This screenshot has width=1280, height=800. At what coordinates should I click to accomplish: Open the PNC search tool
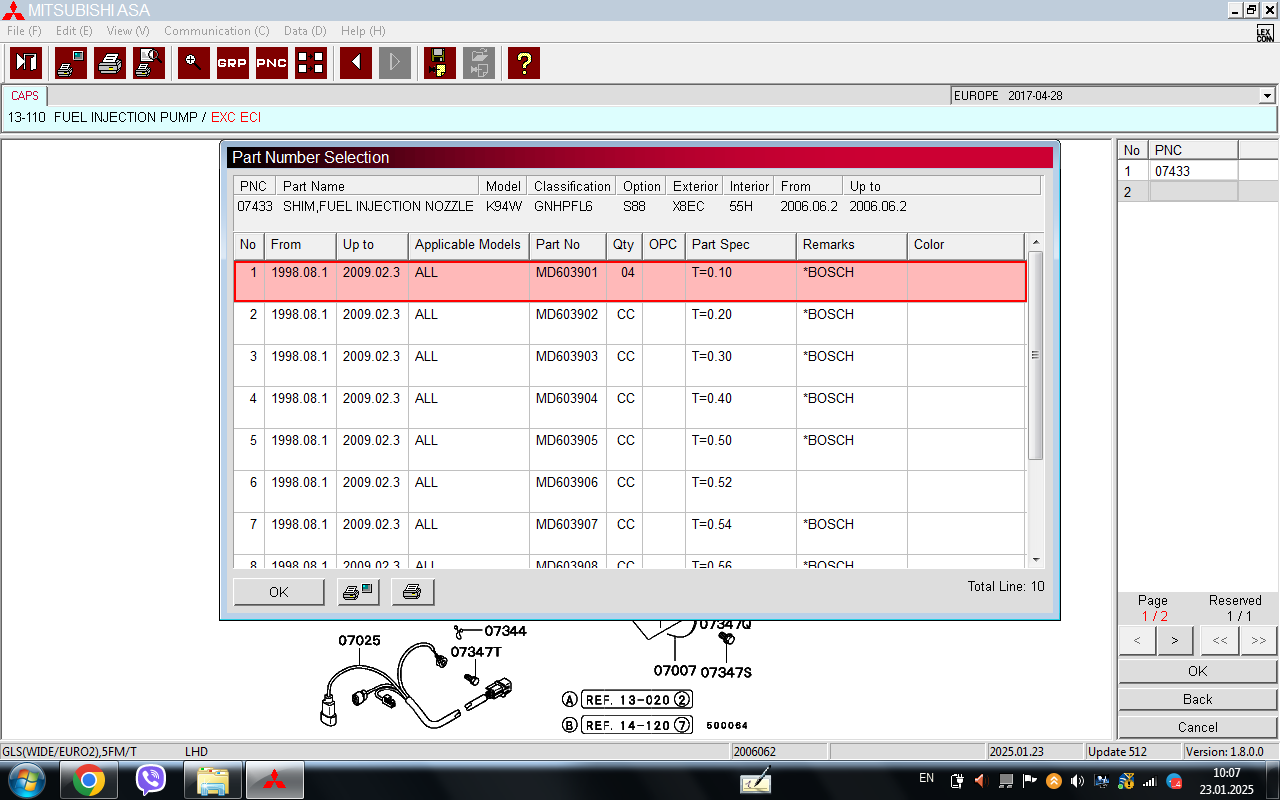(271, 63)
